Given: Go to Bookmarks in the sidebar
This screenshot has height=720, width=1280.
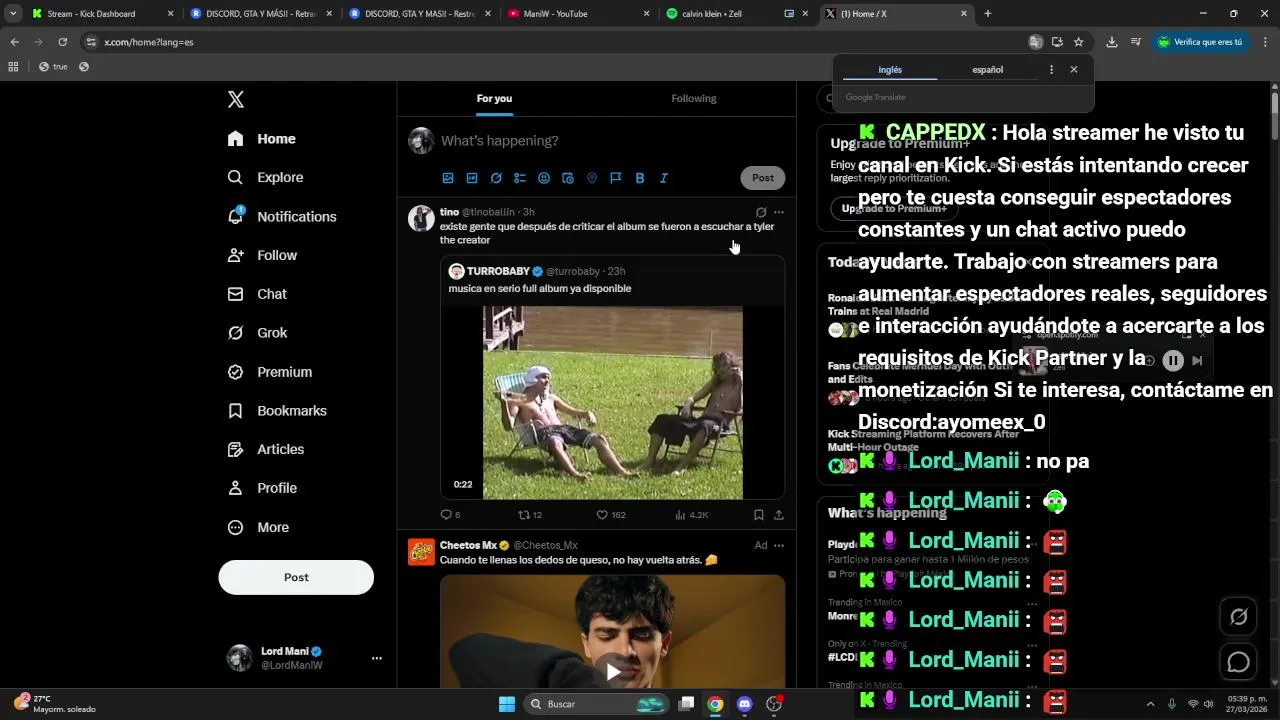Looking at the screenshot, I should click(x=277, y=410).
